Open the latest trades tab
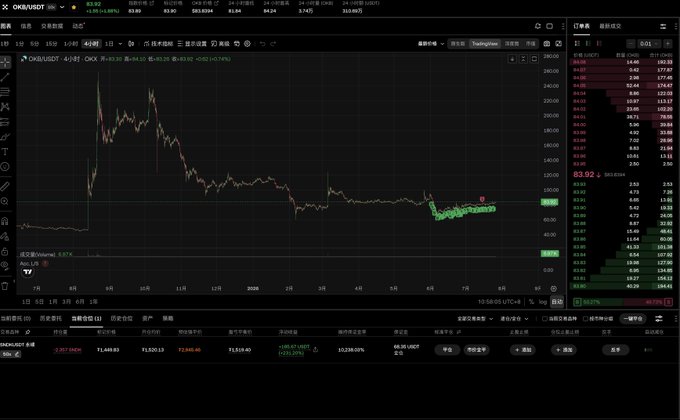Screen dimensions: 680x420 (610, 26)
